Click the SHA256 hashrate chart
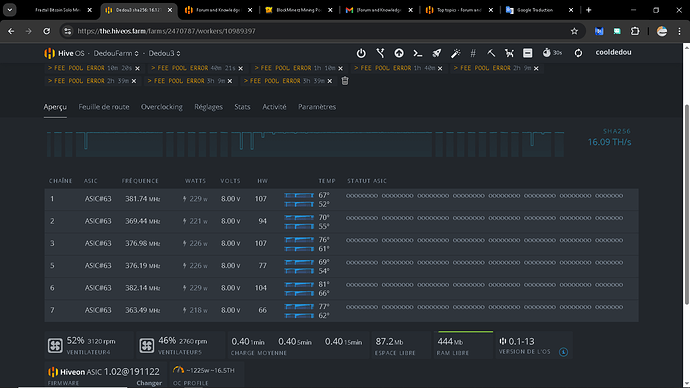690x388 pixels. tap(305, 144)
